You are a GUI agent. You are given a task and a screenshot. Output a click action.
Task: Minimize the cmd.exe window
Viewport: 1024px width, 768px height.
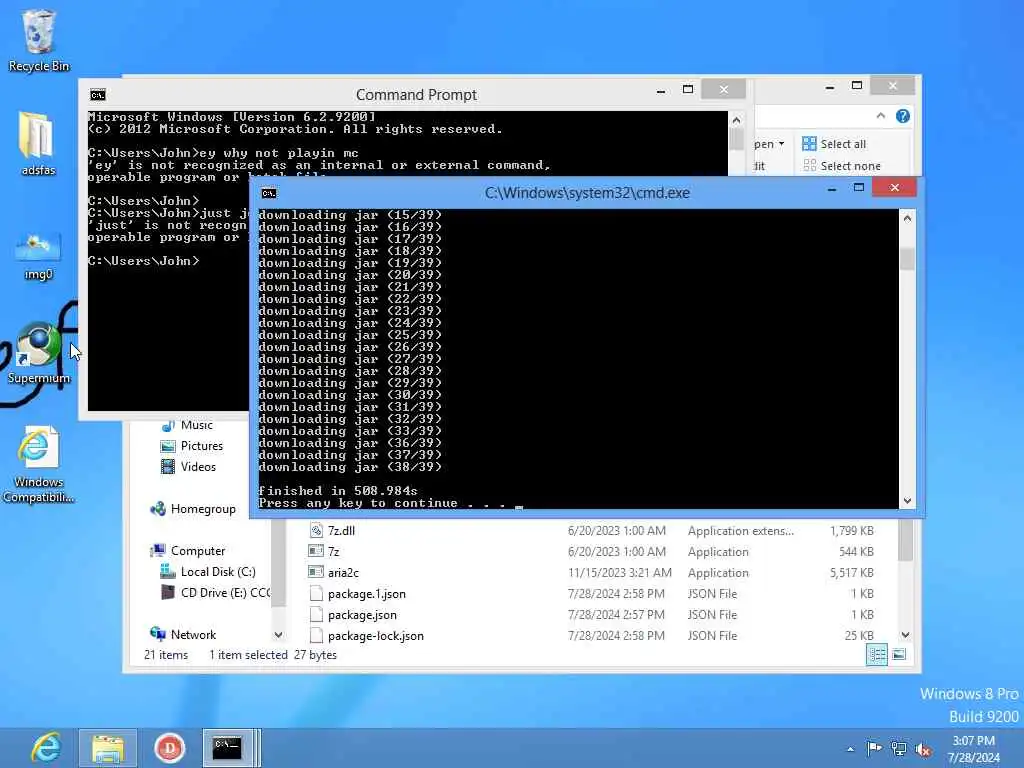pyautogui.click(x=832, y=189)
